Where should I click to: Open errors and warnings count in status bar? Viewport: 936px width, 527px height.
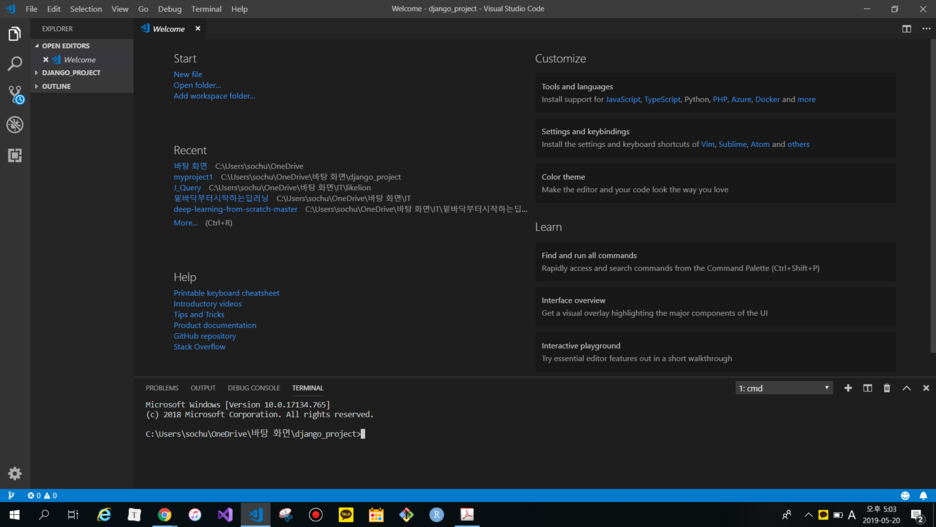click(x=42, y=495)
